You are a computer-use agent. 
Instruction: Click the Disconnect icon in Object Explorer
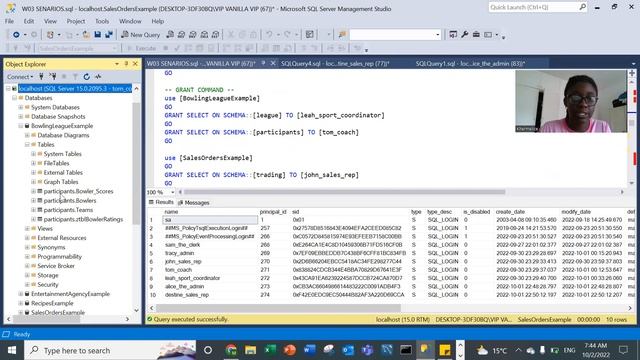53,76
